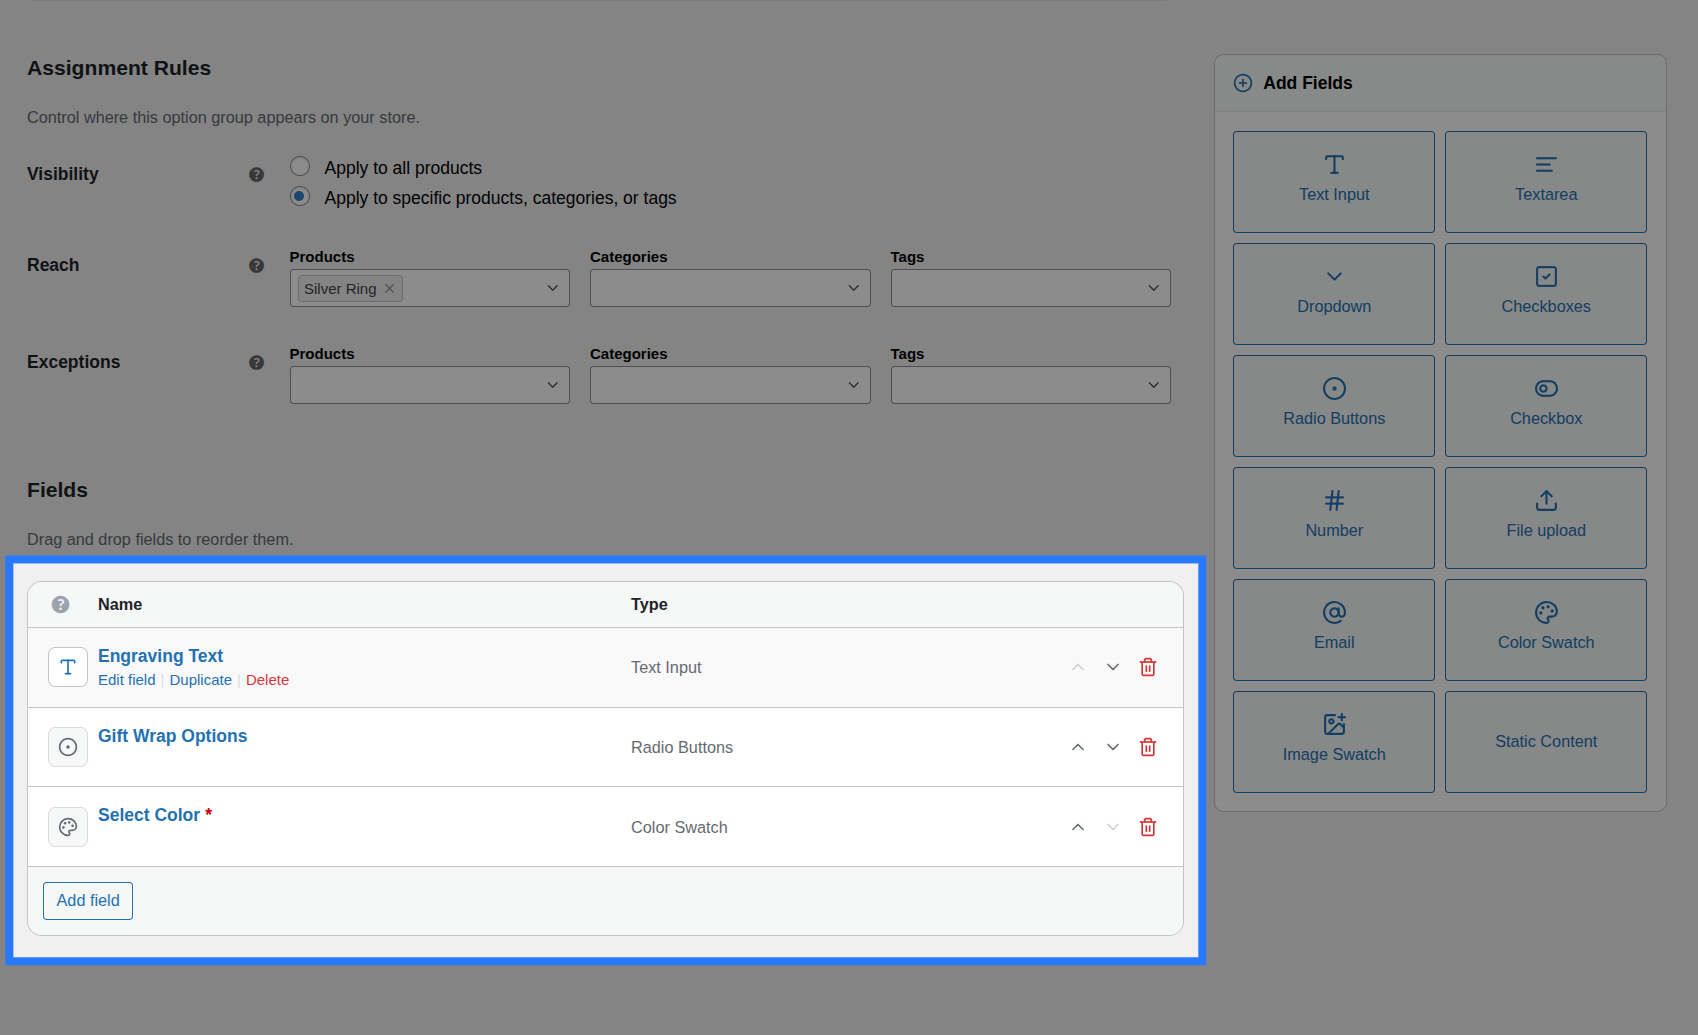Open the Exceptions Categories dropdown
Image resolution: width=1698 pixels, height=1035 pixels.
(730, 385)
